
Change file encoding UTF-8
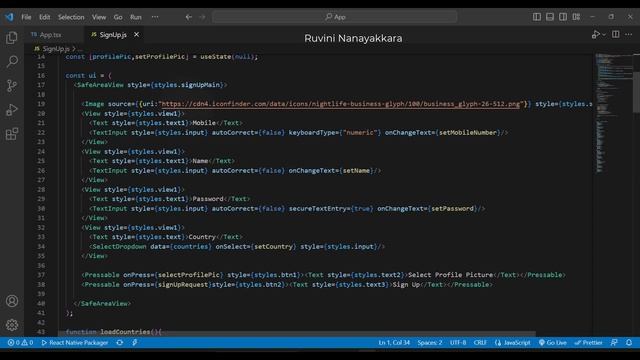(x=458, y=342)
